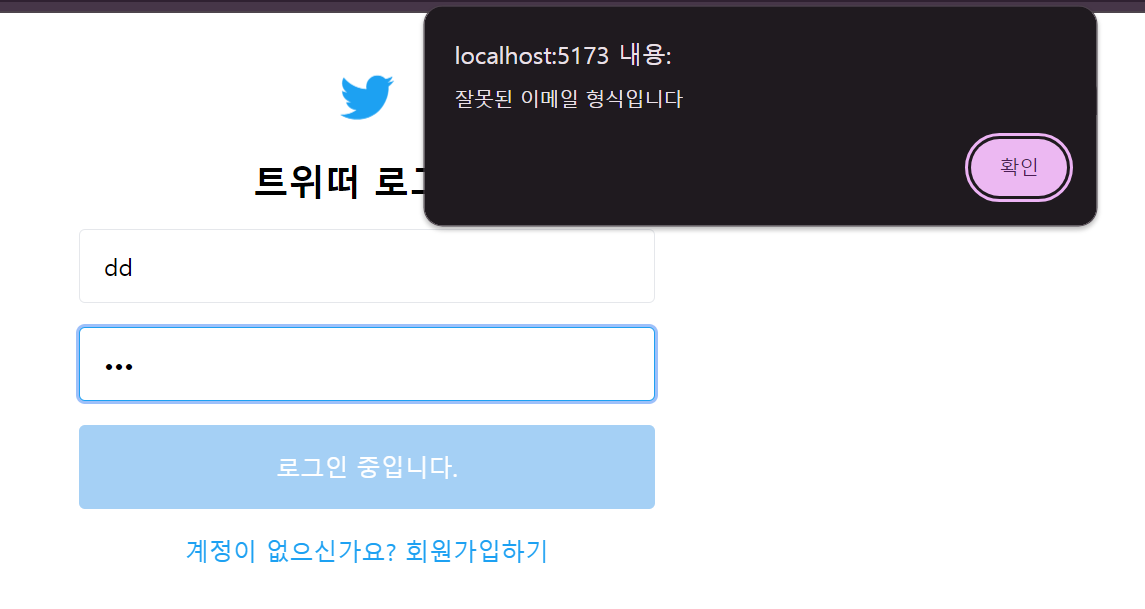
Task: Click the word 잘못된 in the alert message
Action: coord(483,99)
